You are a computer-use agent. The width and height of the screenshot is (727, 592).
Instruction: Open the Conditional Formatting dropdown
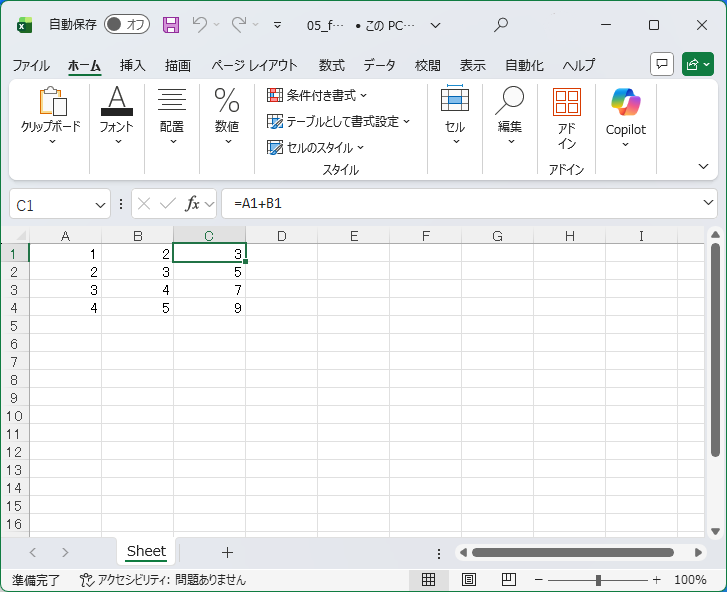tap(318, 95)
